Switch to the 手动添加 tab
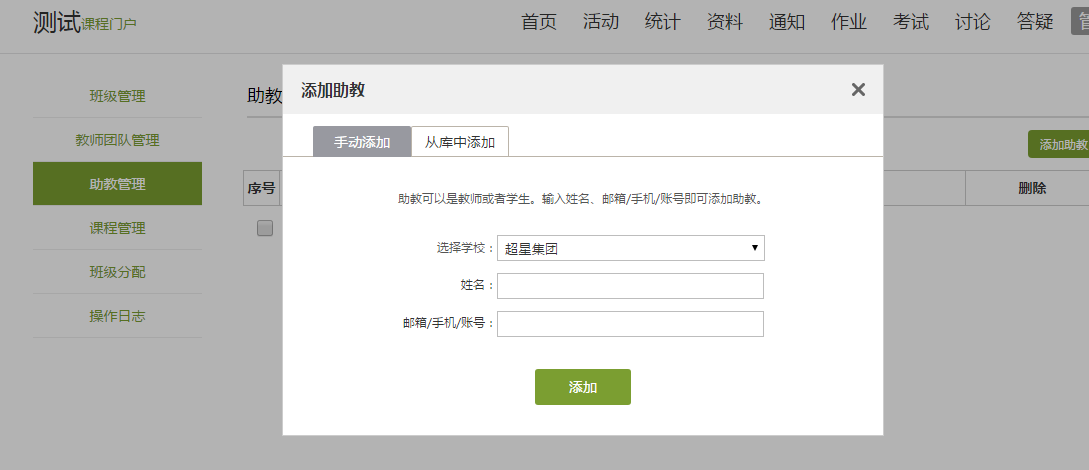 (362, 142)
